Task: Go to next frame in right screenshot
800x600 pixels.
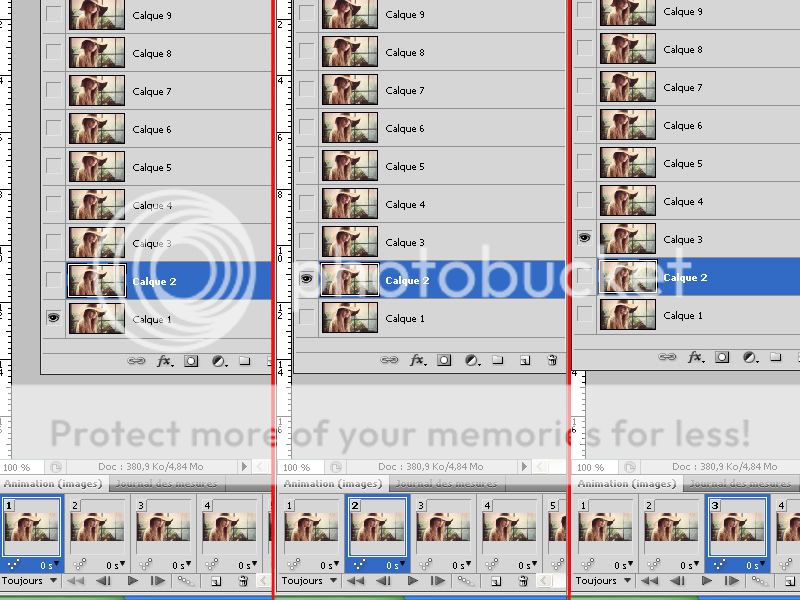Action: [732, 581]
